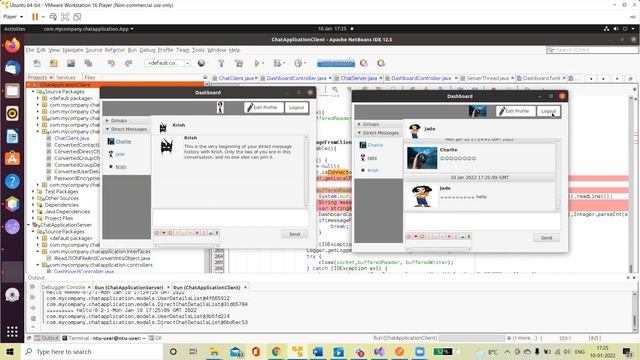Click Charlie's message image in right Dashboard
The image size is (640, 360).
coord(422,158)
